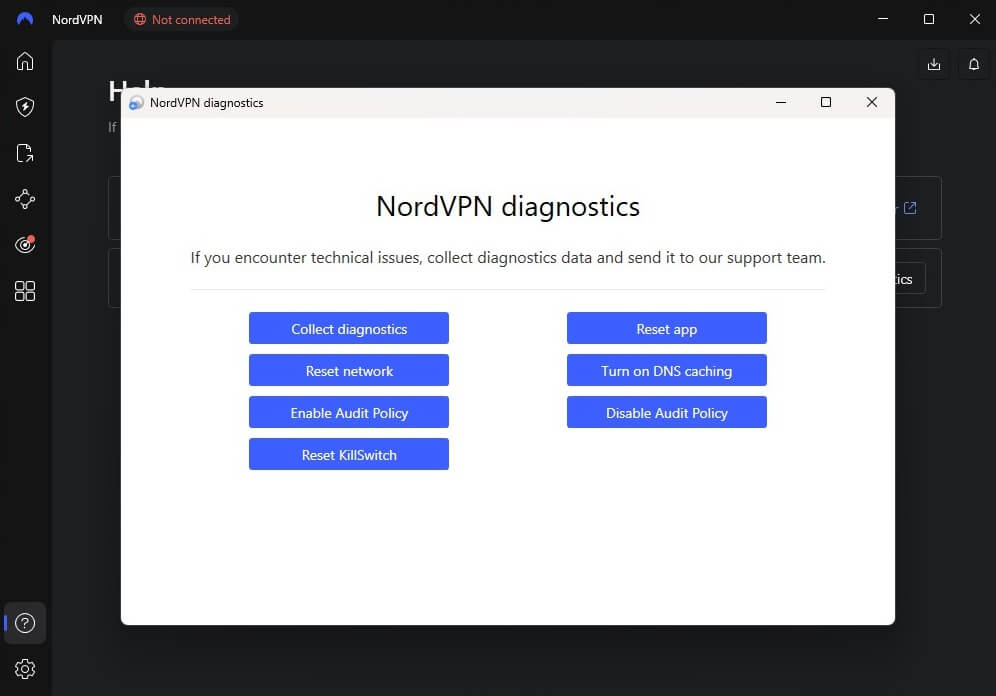Open Threat Protection shield icon in sidebar

coord(25,107)
